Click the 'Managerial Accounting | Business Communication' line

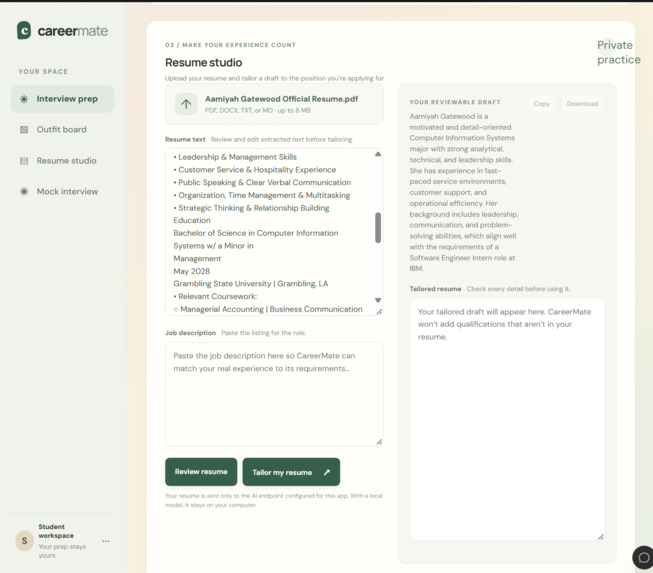tap(268, 309)
